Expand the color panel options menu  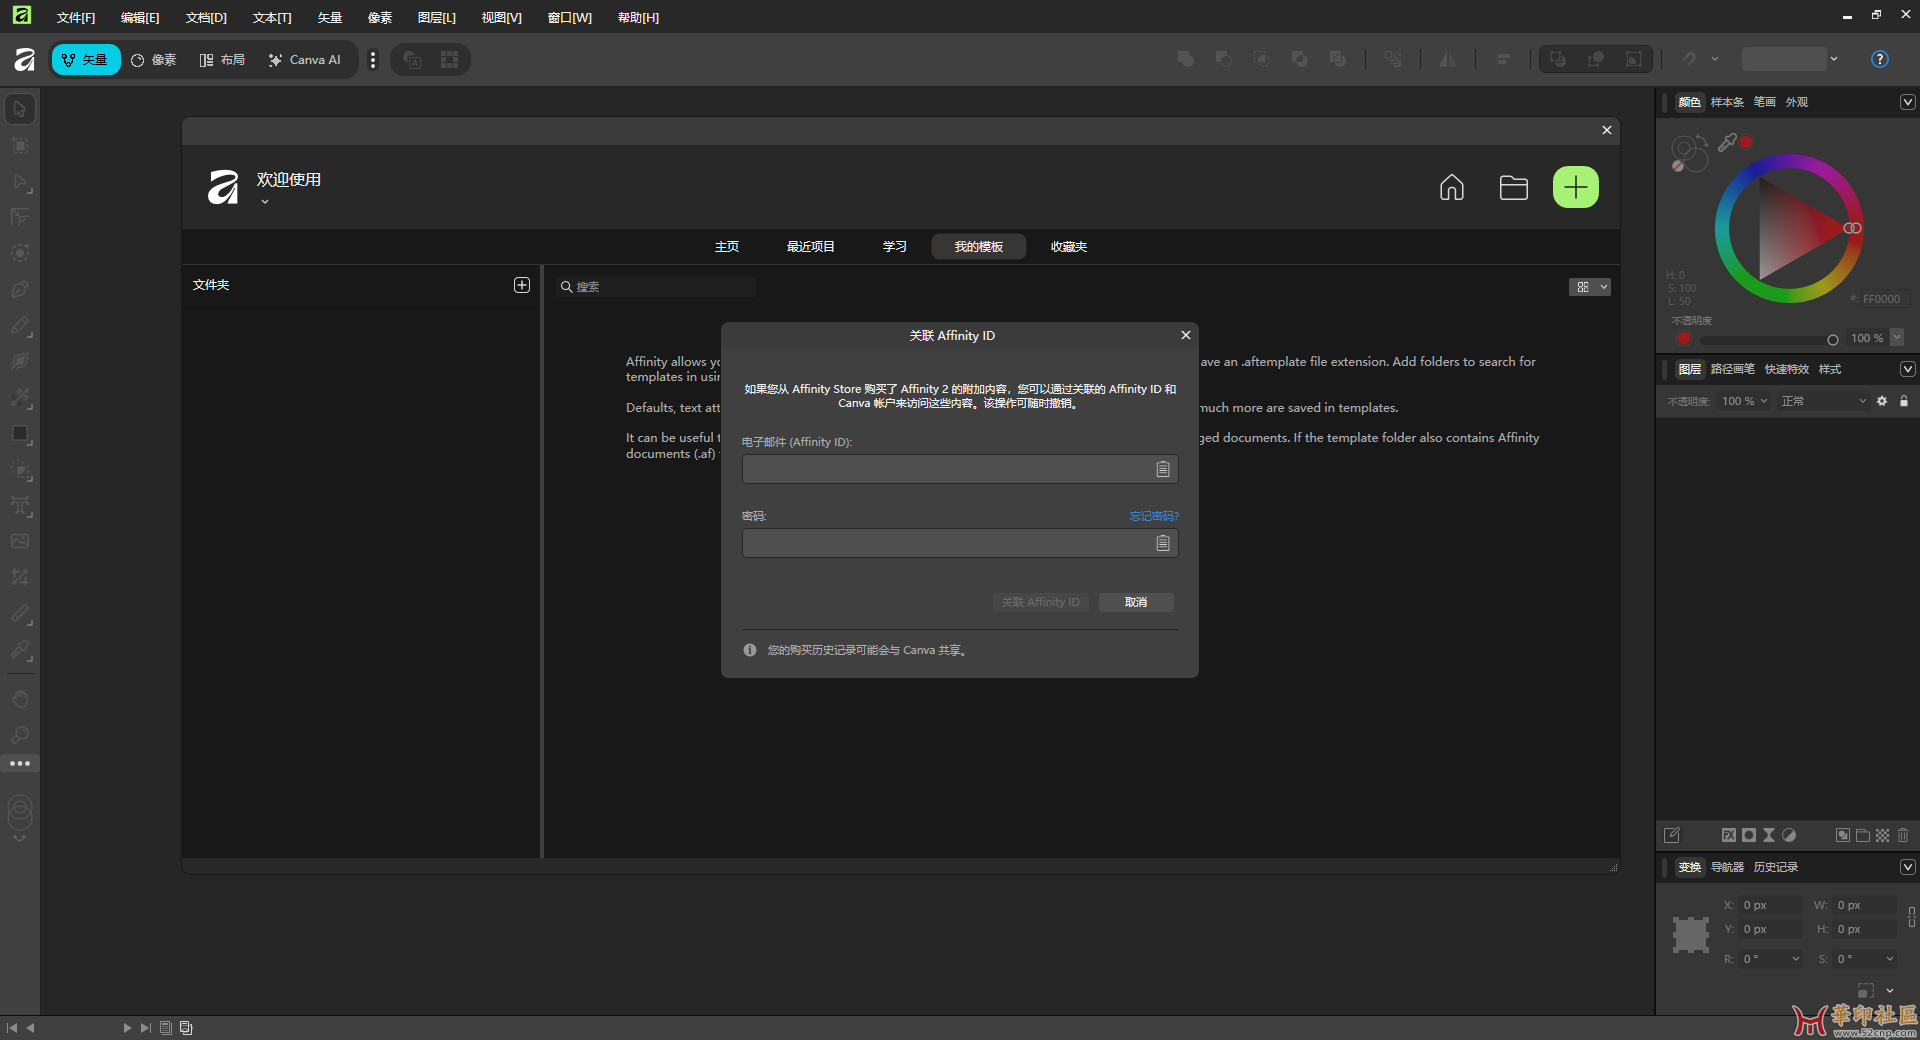(1907, 102)
